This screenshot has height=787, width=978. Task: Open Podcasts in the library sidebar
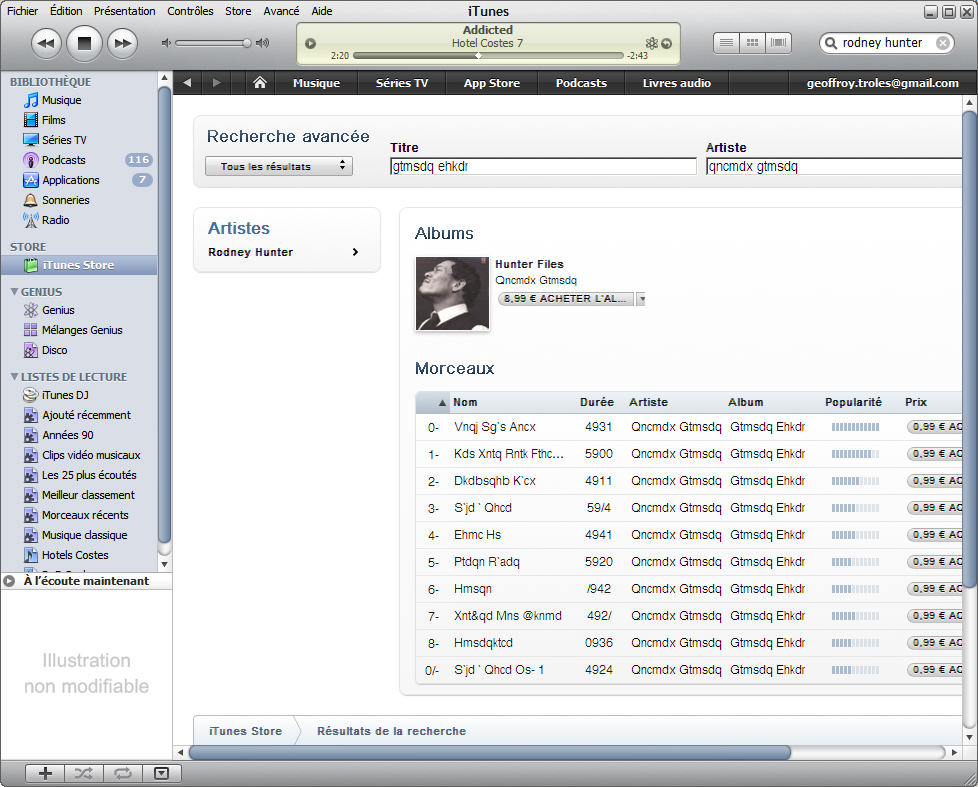pyautogui.click(x=63, y=160)
